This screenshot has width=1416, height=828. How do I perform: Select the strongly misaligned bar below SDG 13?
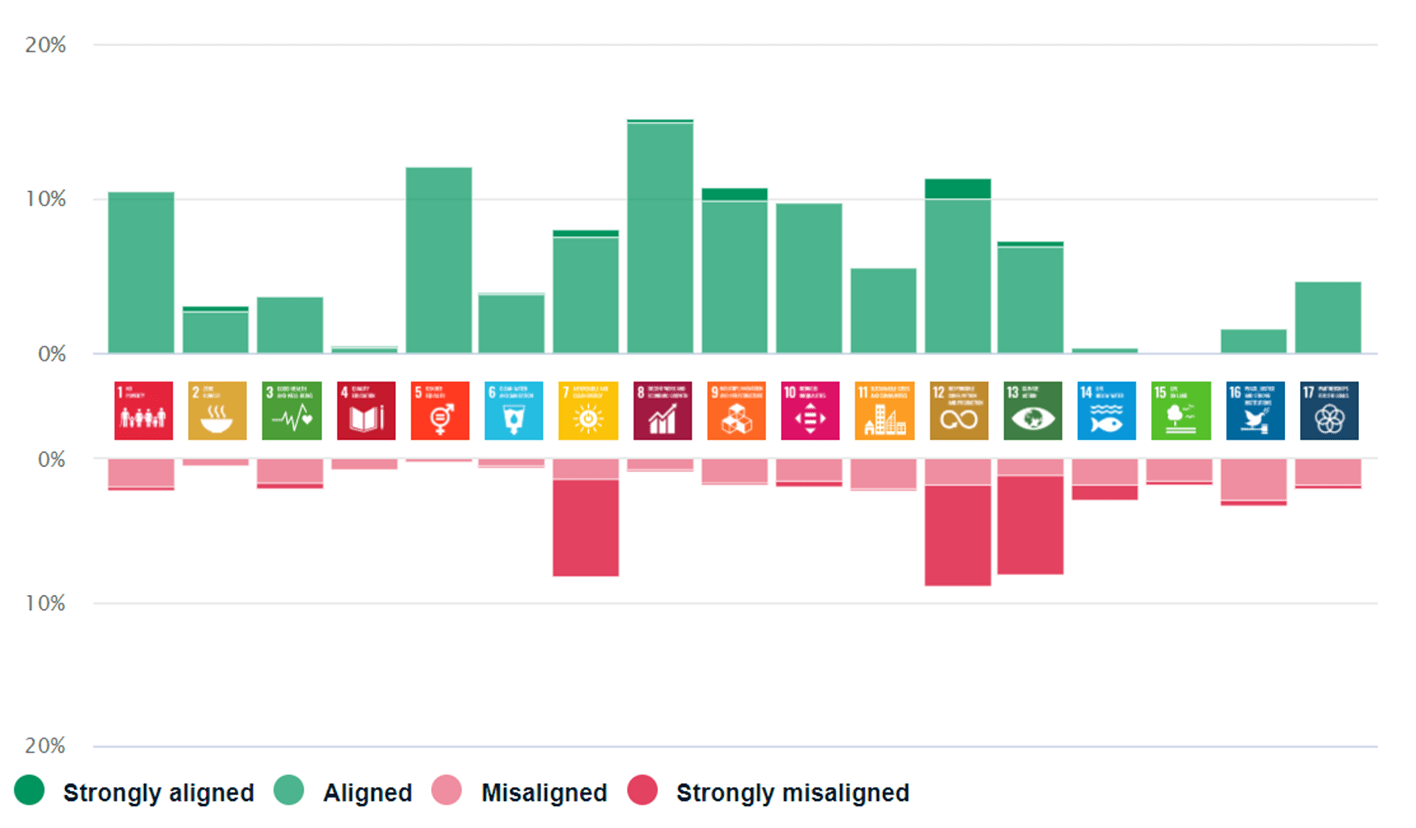tap(1032, 525)
